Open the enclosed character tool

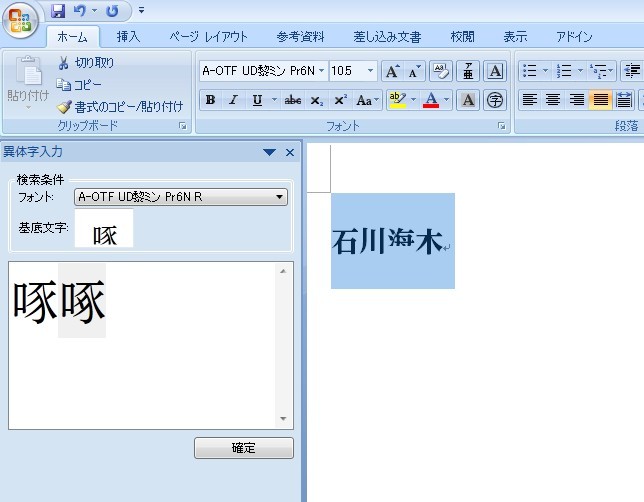click(495, 100)
